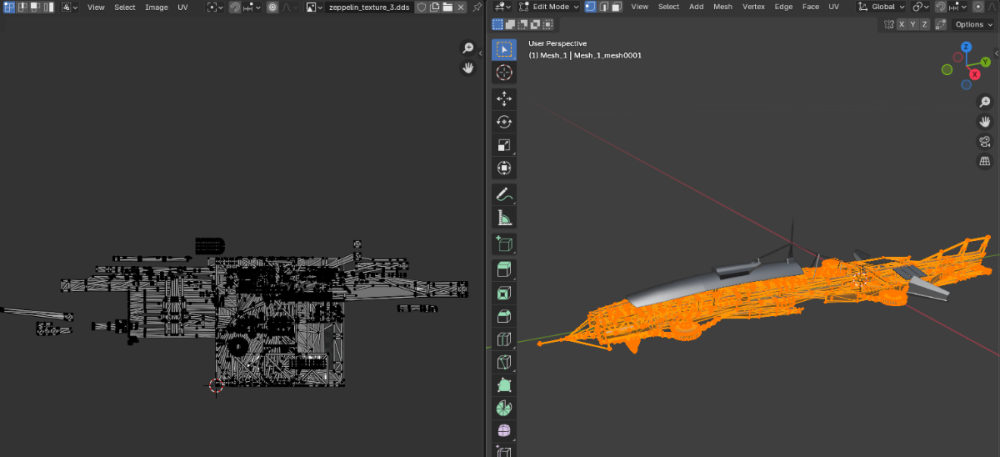The width and height of the screenshot is (1000, 457).
Task: Open the 3D viewport snapping options dropdown
Action: click(x=959, y=6)
